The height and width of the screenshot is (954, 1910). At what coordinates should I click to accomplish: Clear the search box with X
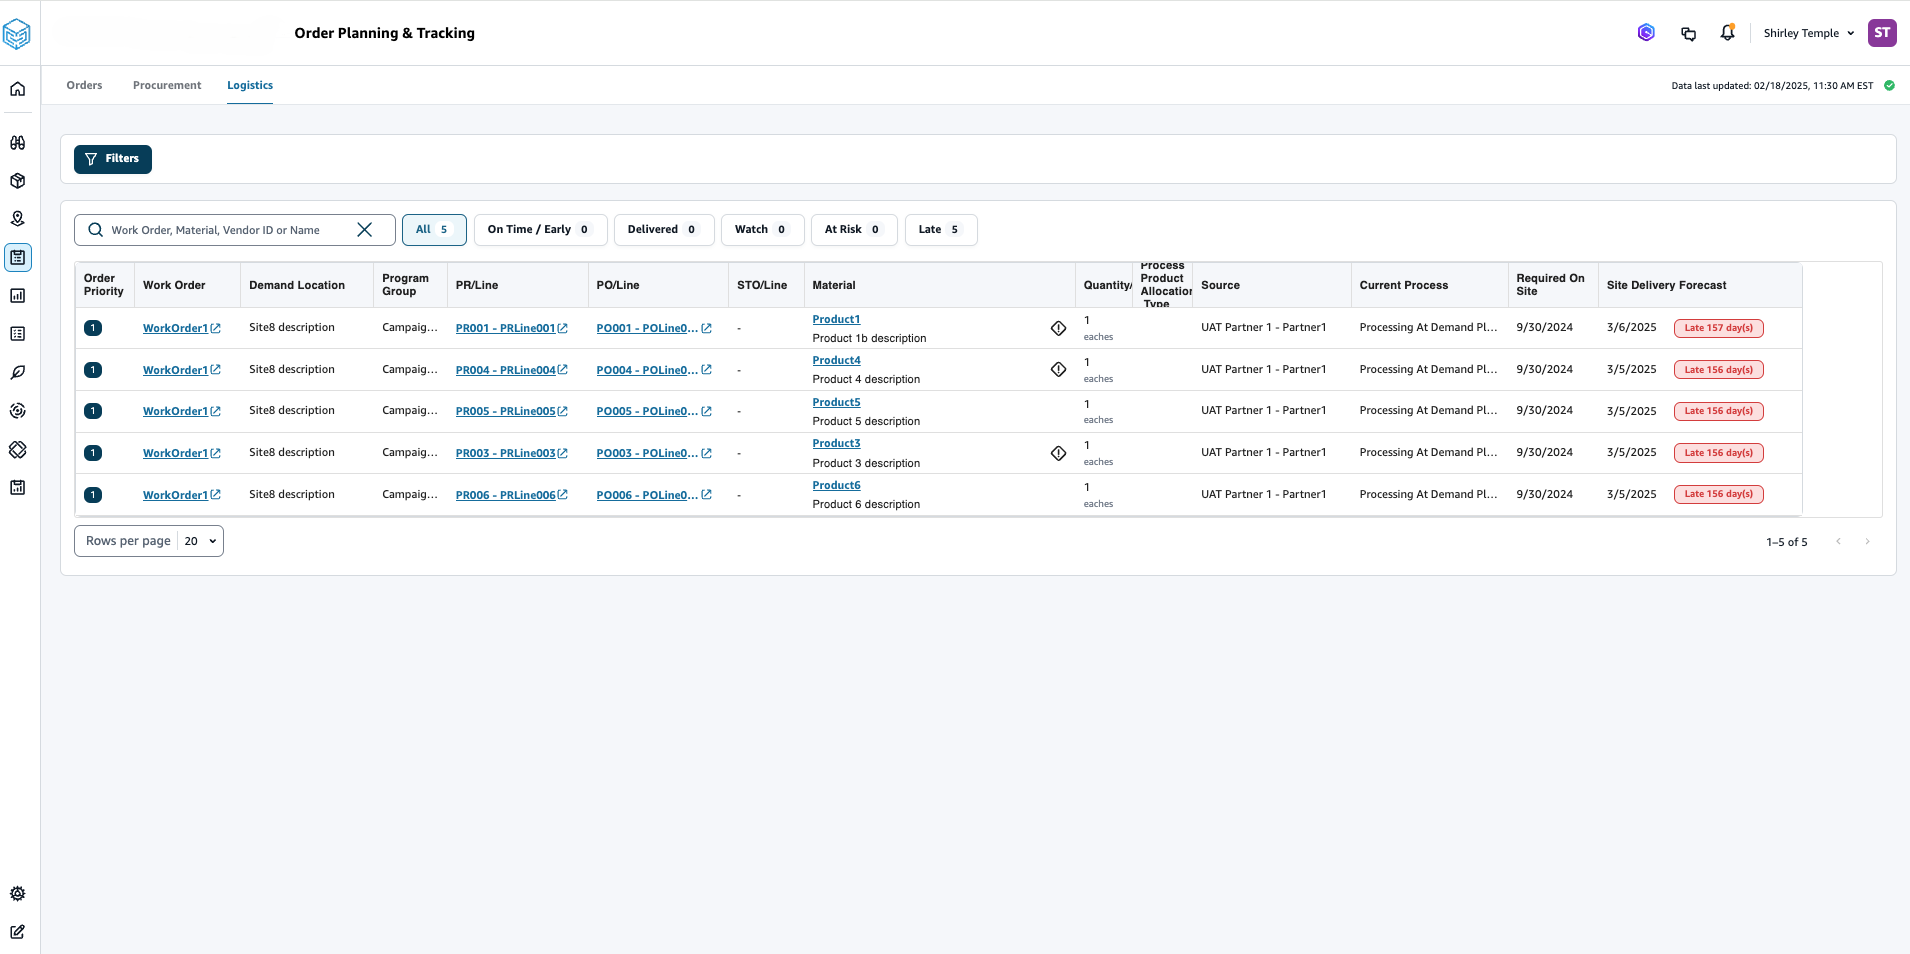click(x=365, y=230)
